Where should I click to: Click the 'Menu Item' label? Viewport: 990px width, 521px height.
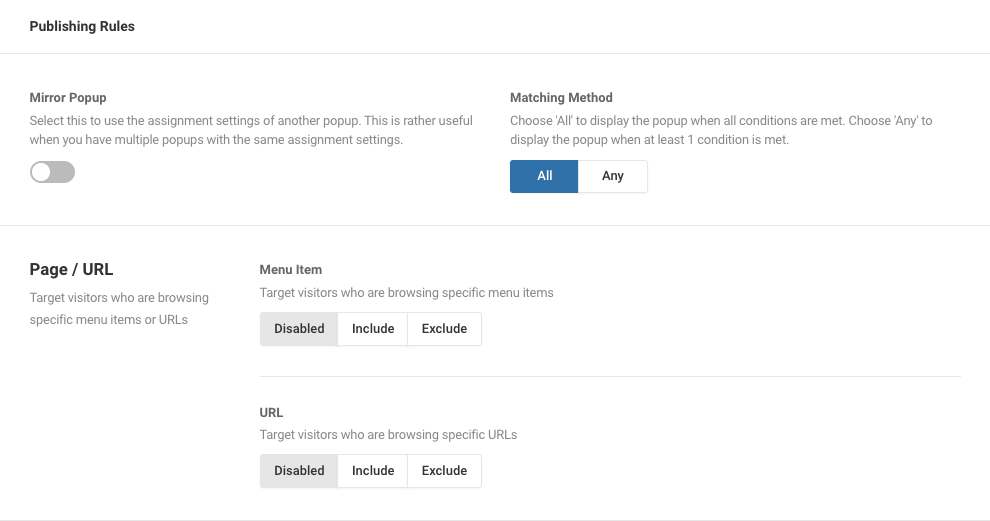290,270
